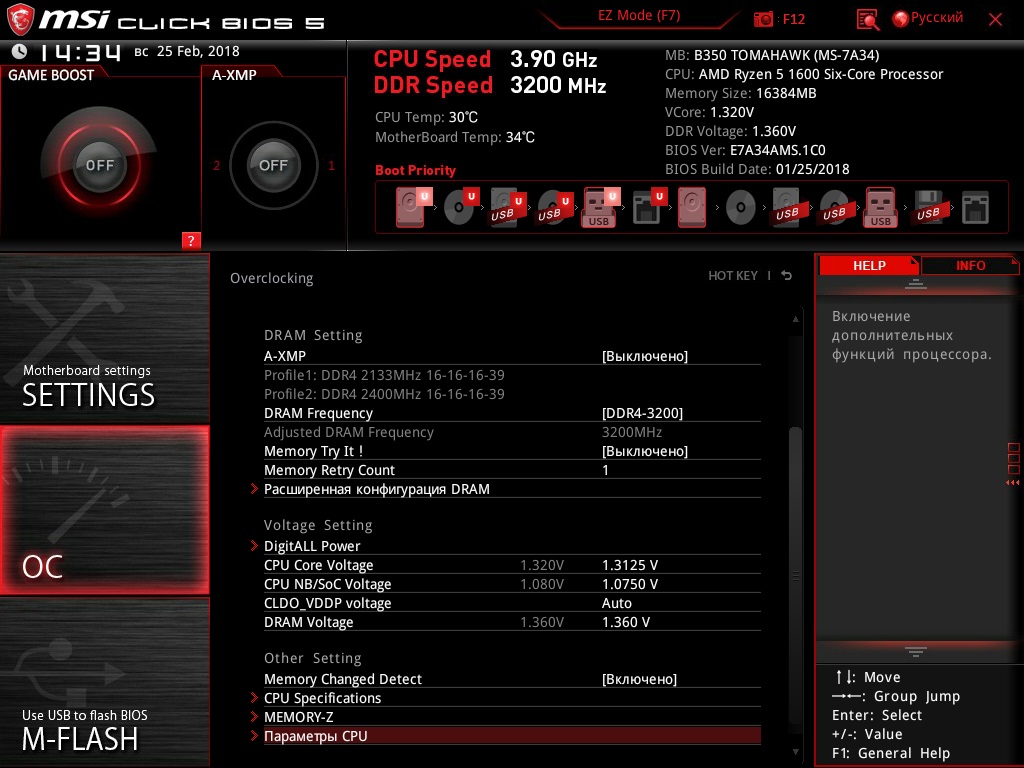Expand Расширенная конфигурация DRAM submenu
Image resolution: width=1024 pixels, height=768 pixels.
(x=377, y=489)
